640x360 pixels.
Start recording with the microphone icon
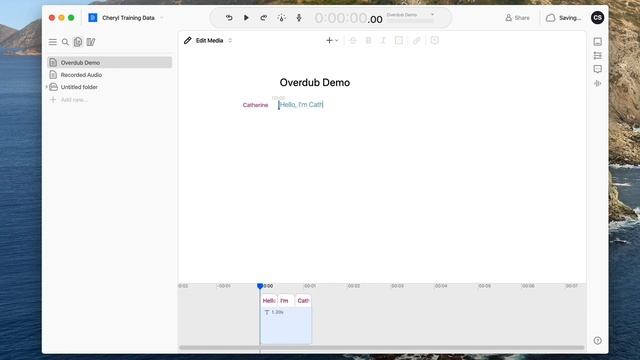click(x=299, y=18)
